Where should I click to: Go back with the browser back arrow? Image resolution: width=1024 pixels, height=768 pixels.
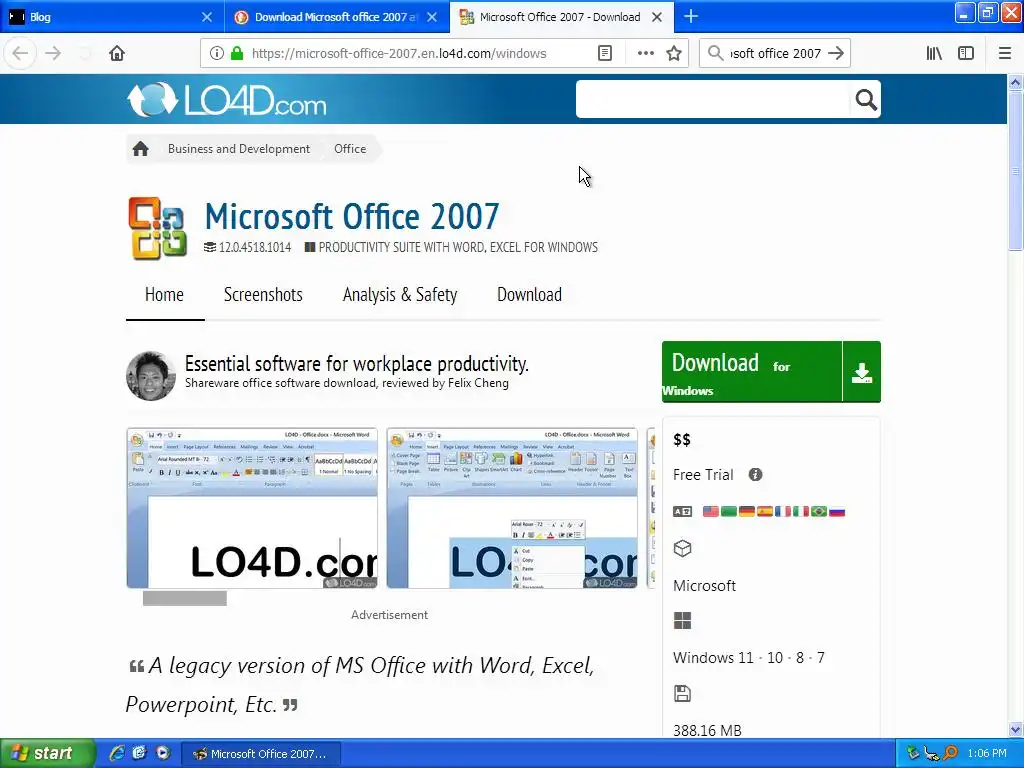(20, 53)
